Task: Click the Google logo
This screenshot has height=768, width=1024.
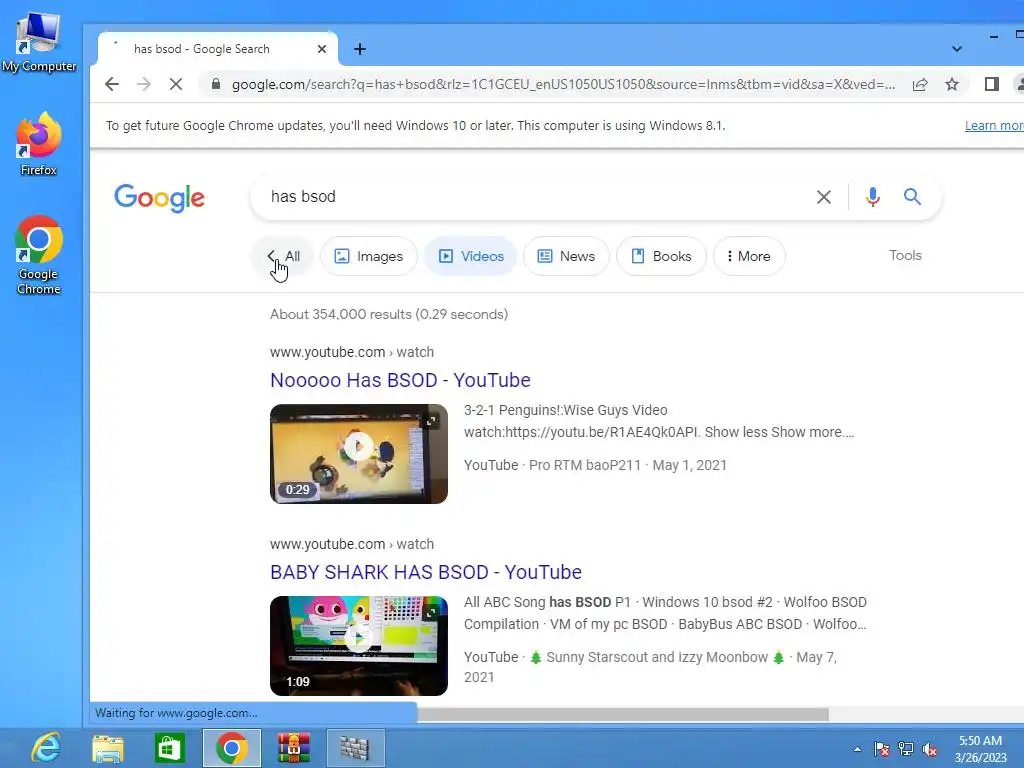Action: tap(159, 198)
